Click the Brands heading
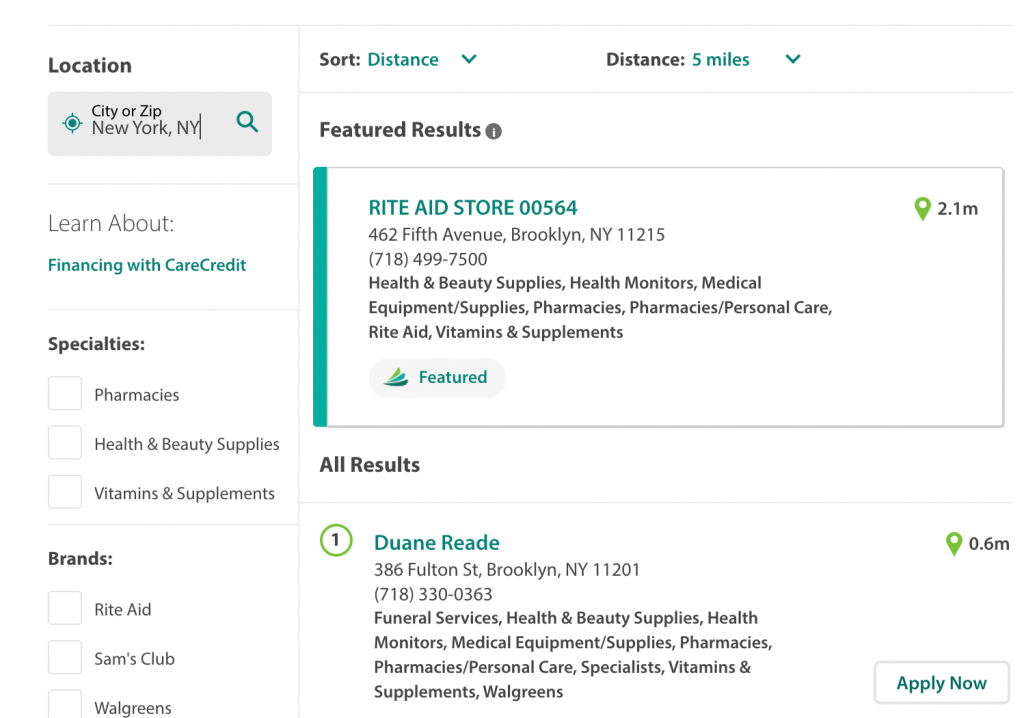Viewport: 1024px width, 718px height. (80, 559)
